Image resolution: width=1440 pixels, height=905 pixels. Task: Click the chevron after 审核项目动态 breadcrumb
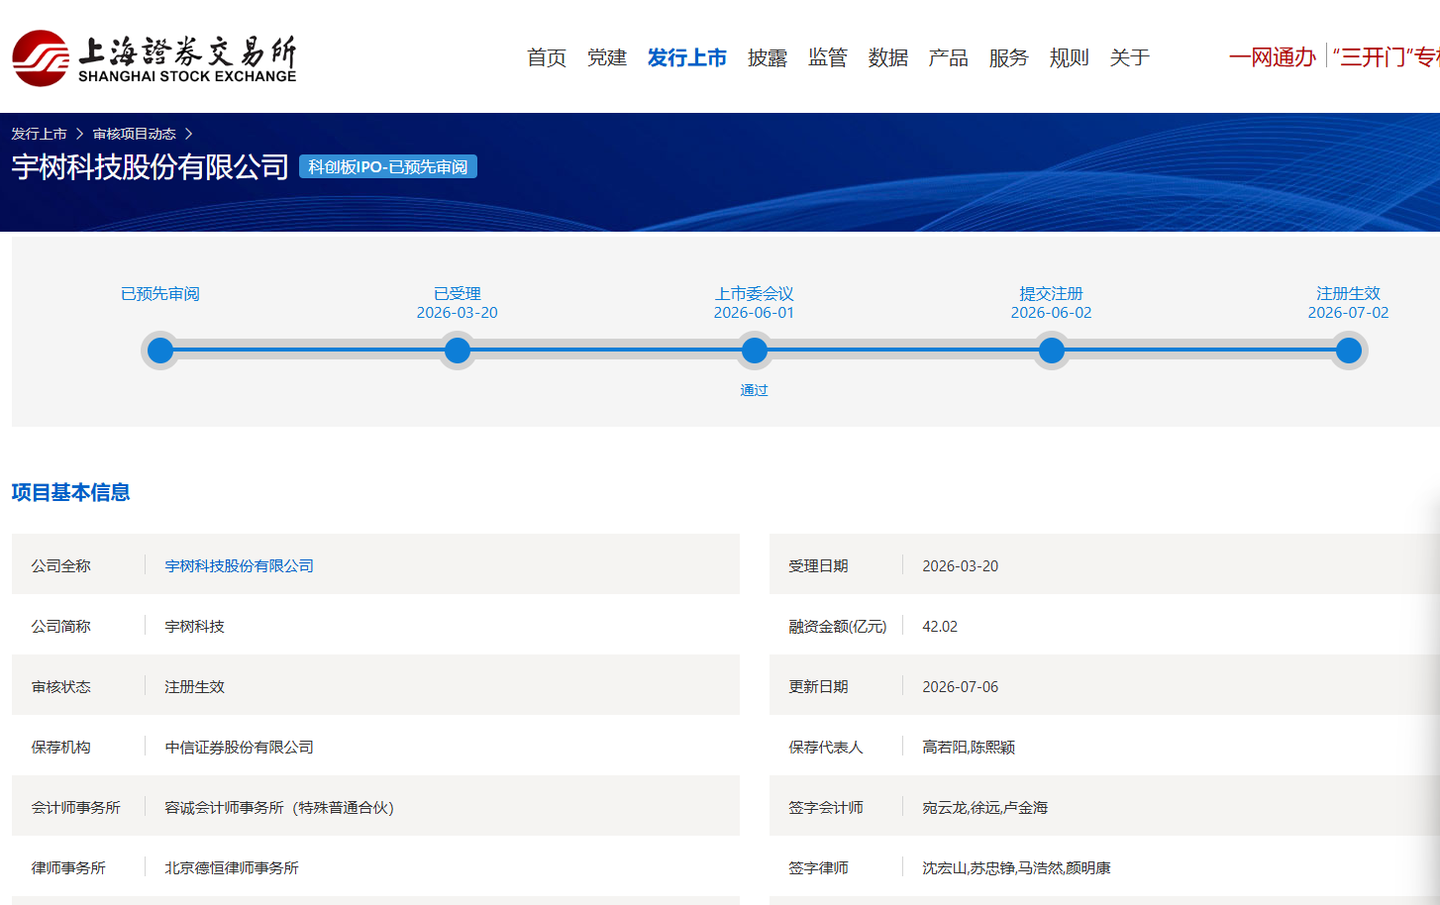pyautogui.click(x=188, y=134)
